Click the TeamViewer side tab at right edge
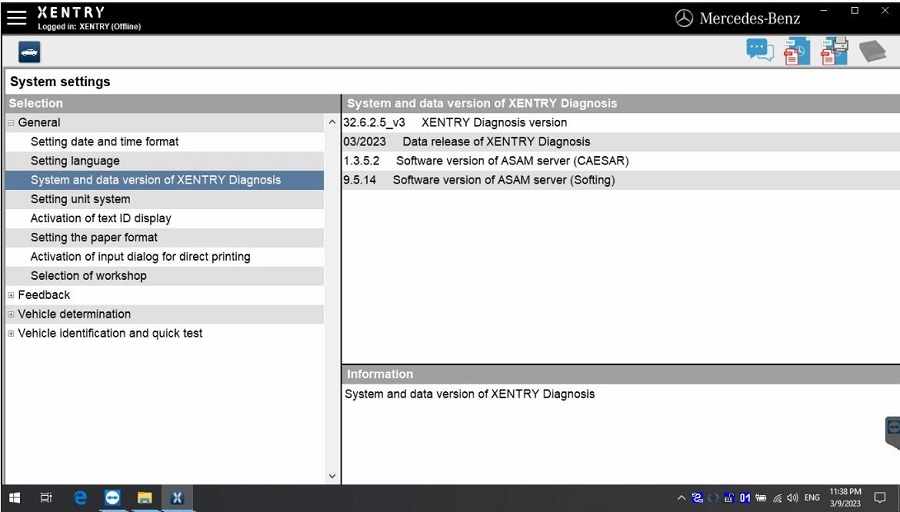The image size is (900, 512). (893, 432)
